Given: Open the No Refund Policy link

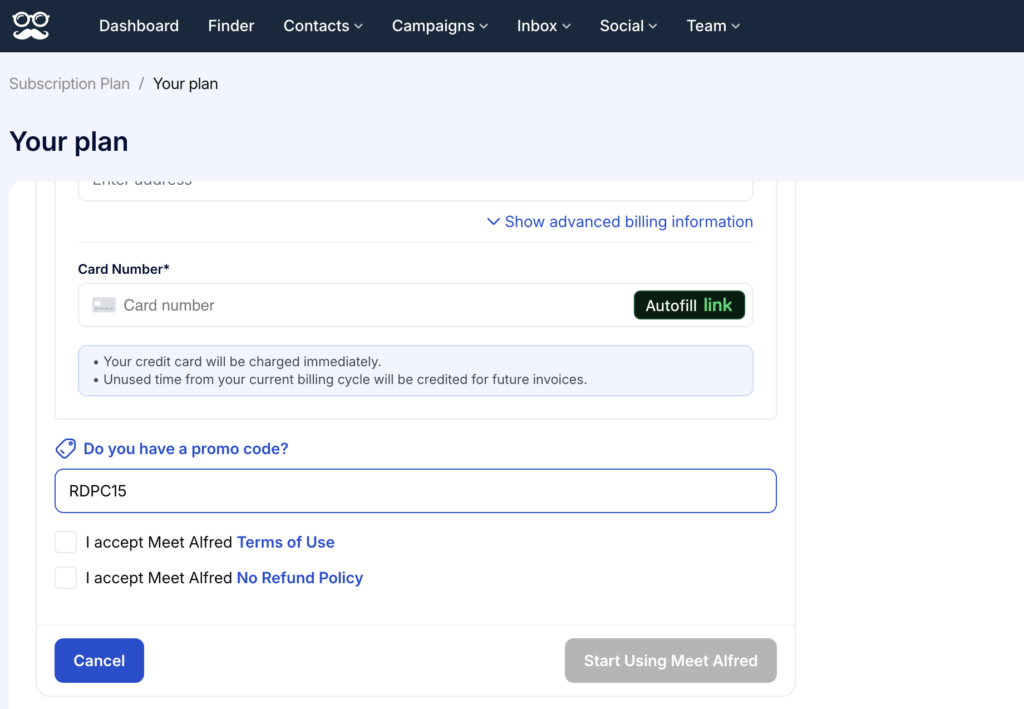Looking at the screenshot, I should coord(299,578).
